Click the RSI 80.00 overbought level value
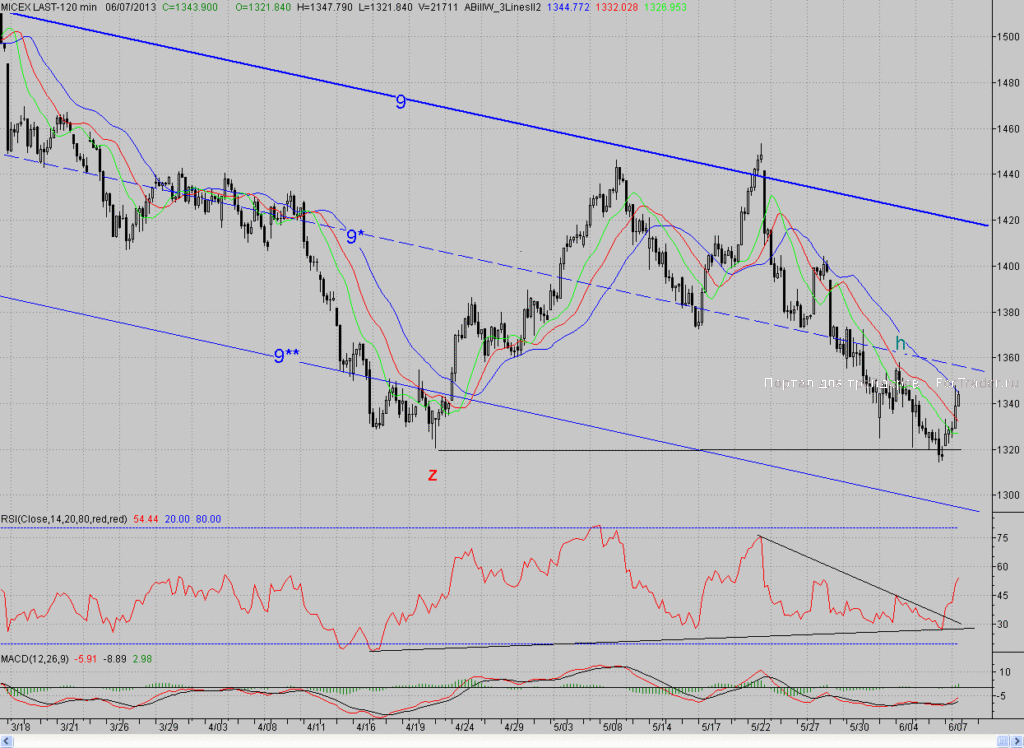Screen dimensions: 1024x748 coord(208,519)
